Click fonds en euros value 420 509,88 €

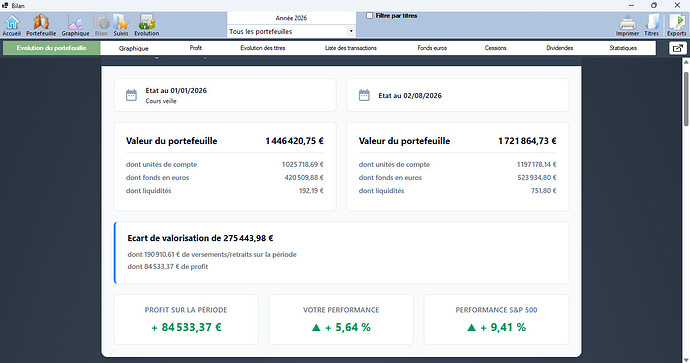pos(304,178)
